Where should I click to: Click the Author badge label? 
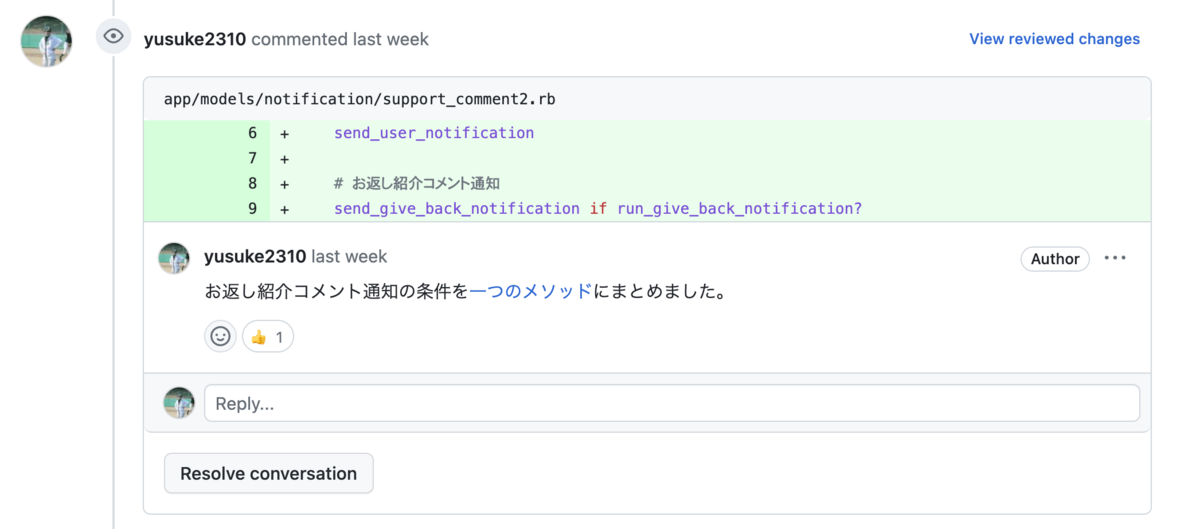pyautogui.click(x=1054, y=259)
